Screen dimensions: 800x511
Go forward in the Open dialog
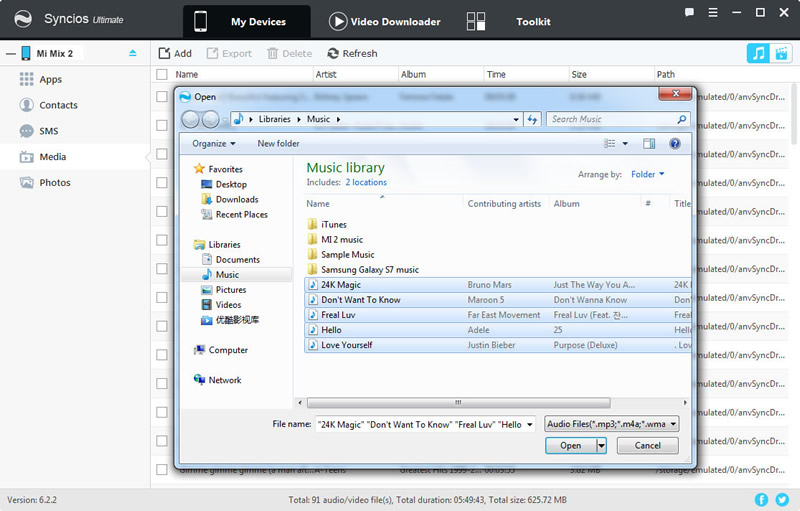click(210, 119)
